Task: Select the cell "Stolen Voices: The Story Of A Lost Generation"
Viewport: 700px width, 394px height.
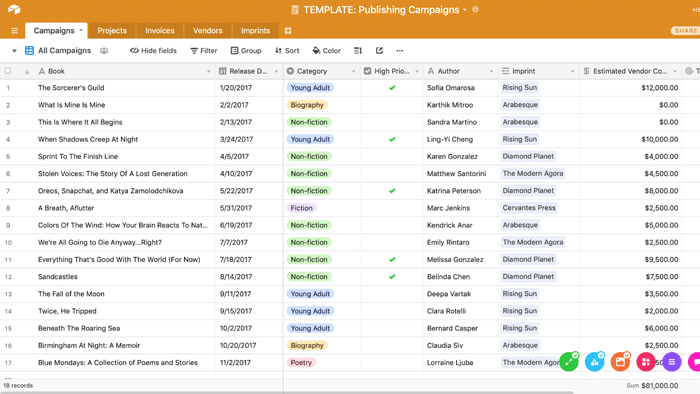Action: 112,174
